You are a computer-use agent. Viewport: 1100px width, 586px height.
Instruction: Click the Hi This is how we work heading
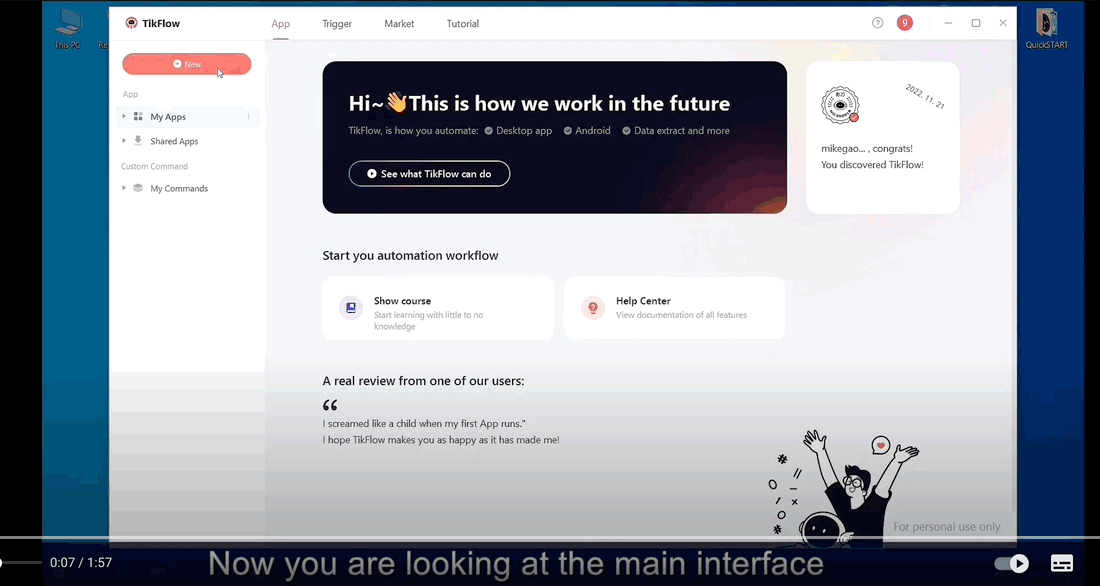(539, 103)
